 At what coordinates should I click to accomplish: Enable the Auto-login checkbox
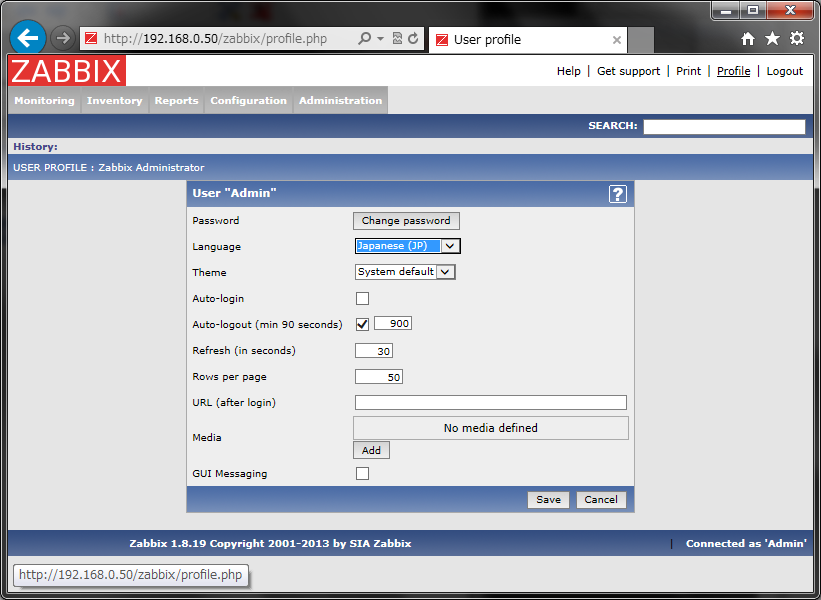(x=362, y=298)
